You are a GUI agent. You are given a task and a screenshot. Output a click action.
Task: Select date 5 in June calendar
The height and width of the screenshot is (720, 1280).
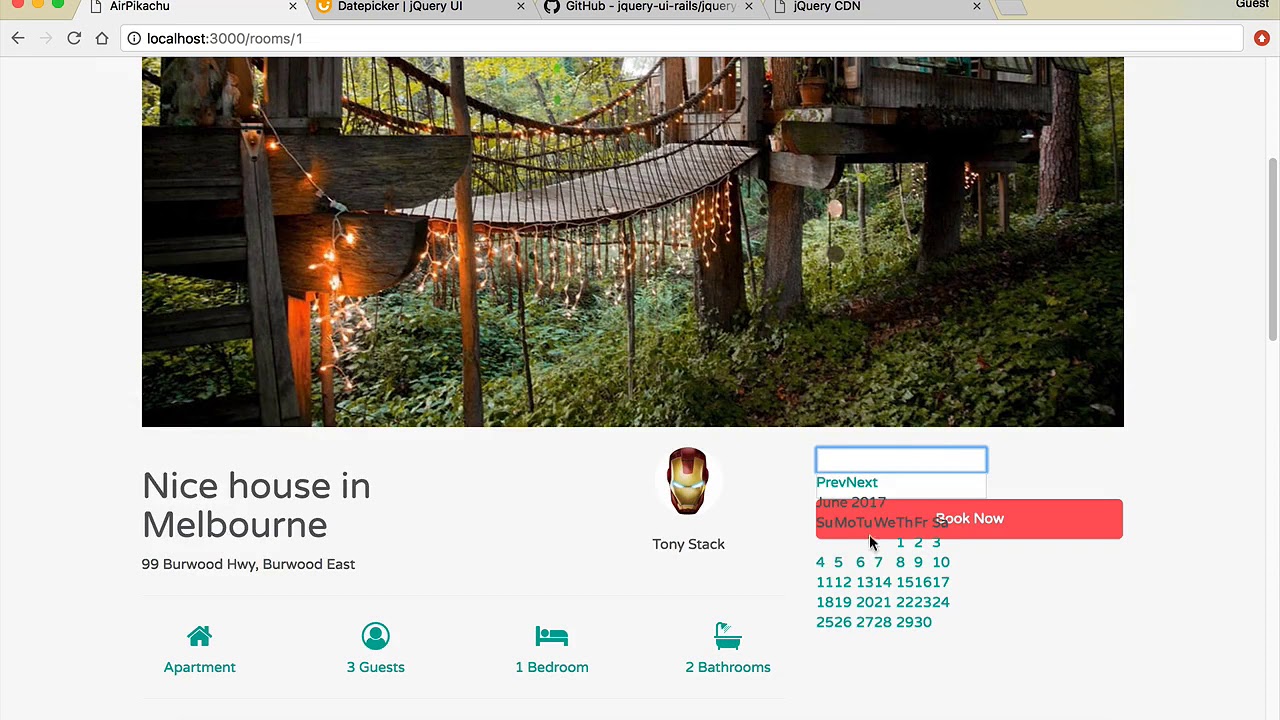[x=838, y=562]
